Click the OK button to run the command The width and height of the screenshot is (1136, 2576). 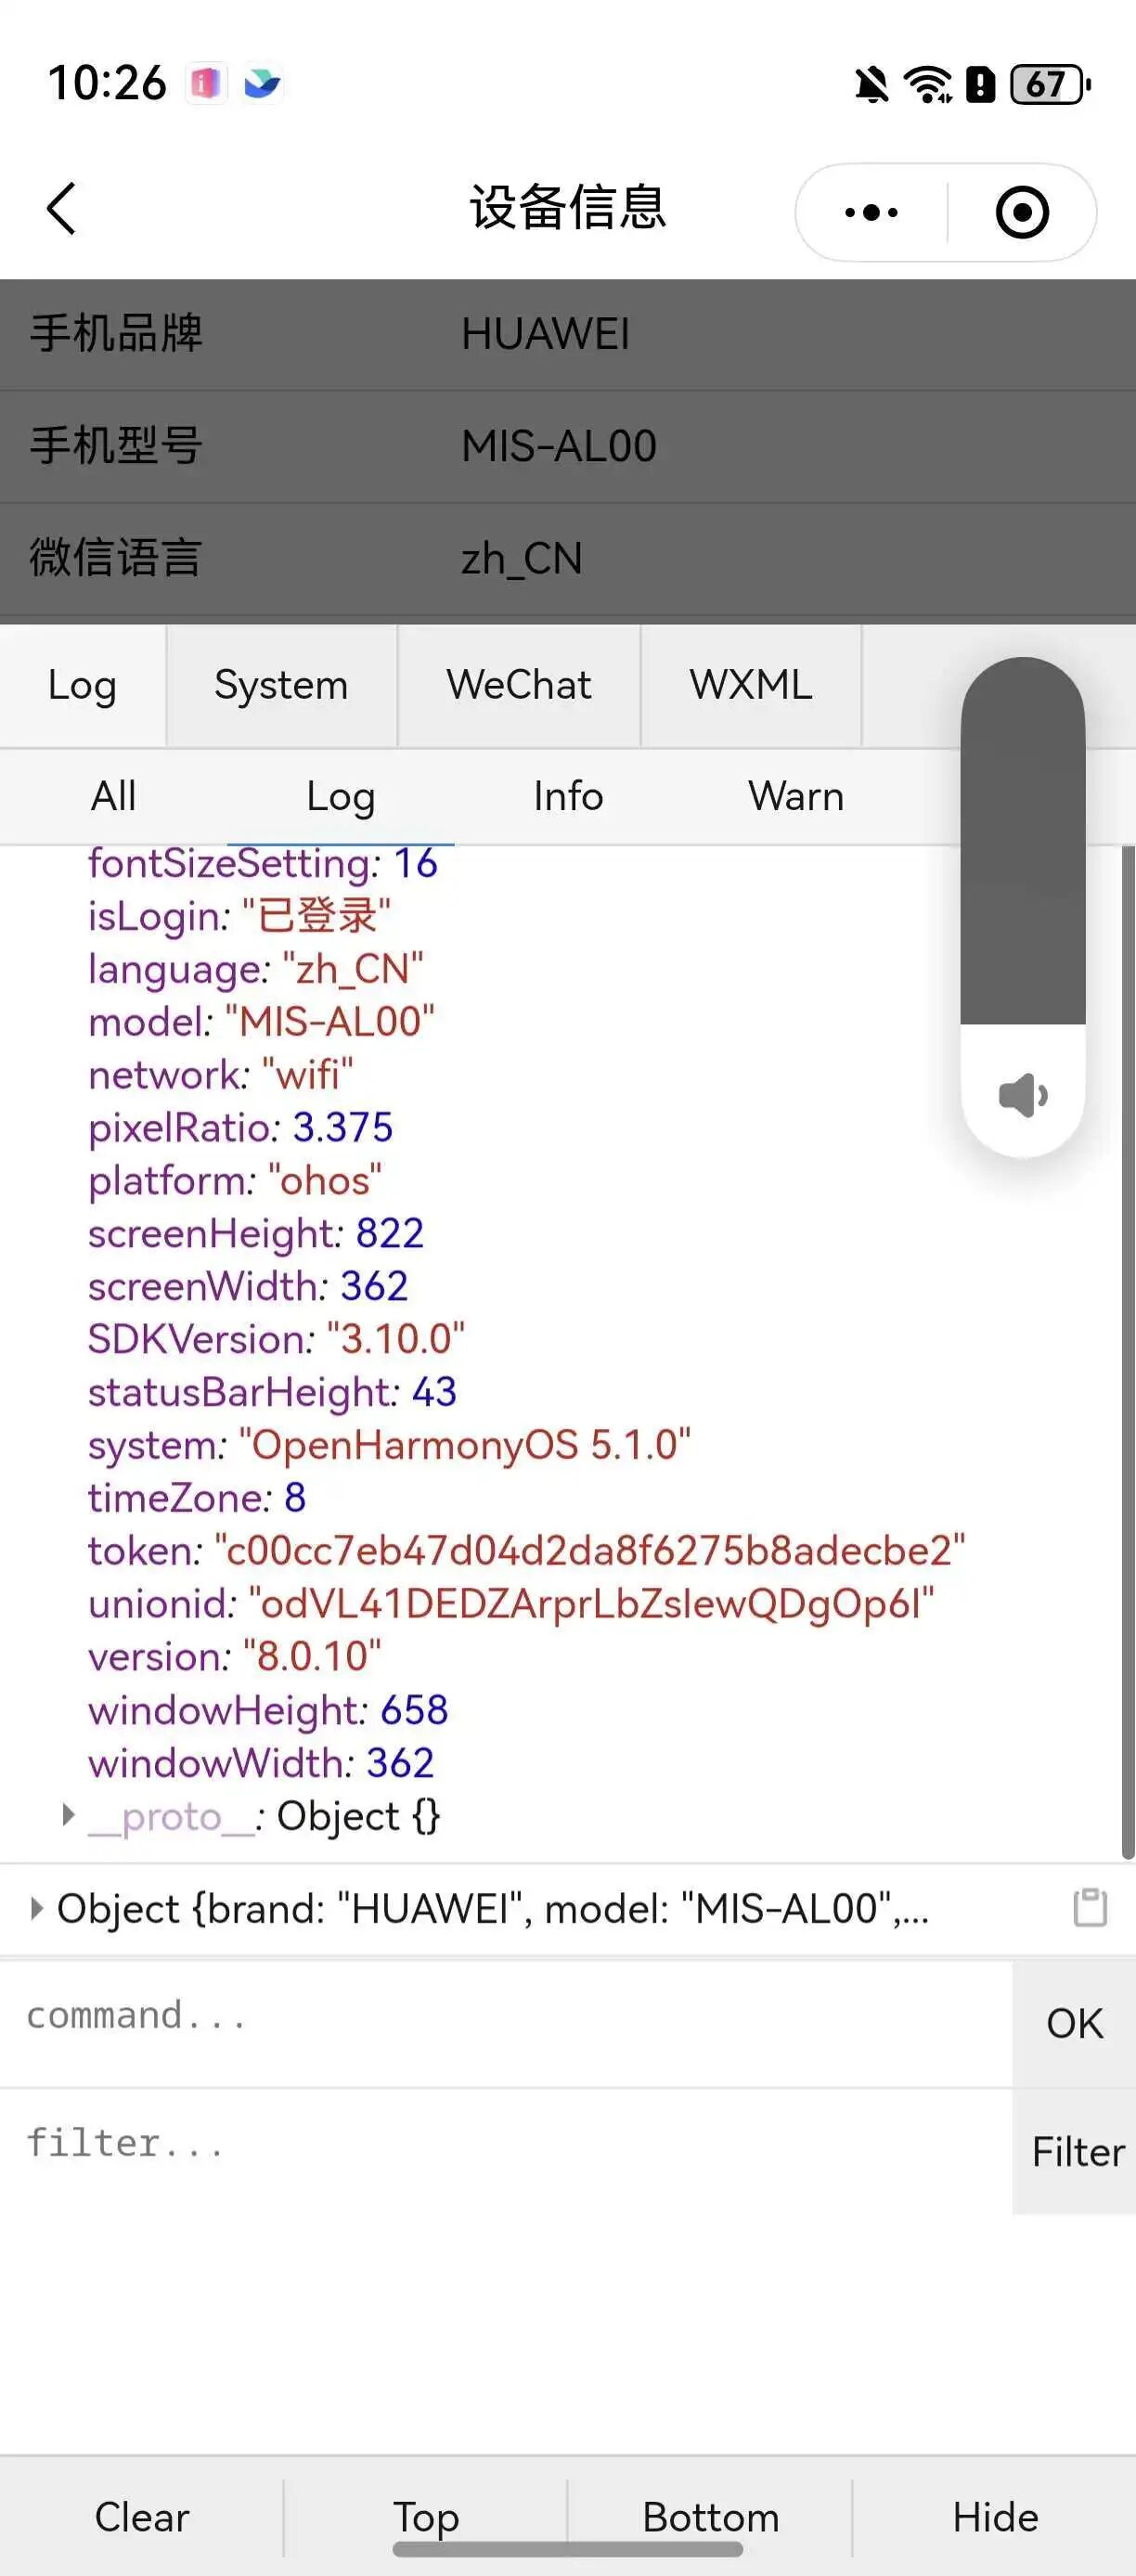1074,2023
